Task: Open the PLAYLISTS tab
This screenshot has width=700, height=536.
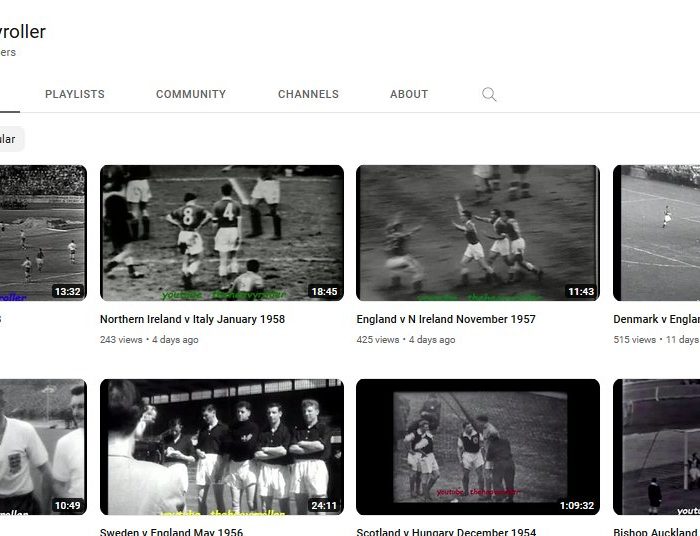Action: click(x=75, y=94)
